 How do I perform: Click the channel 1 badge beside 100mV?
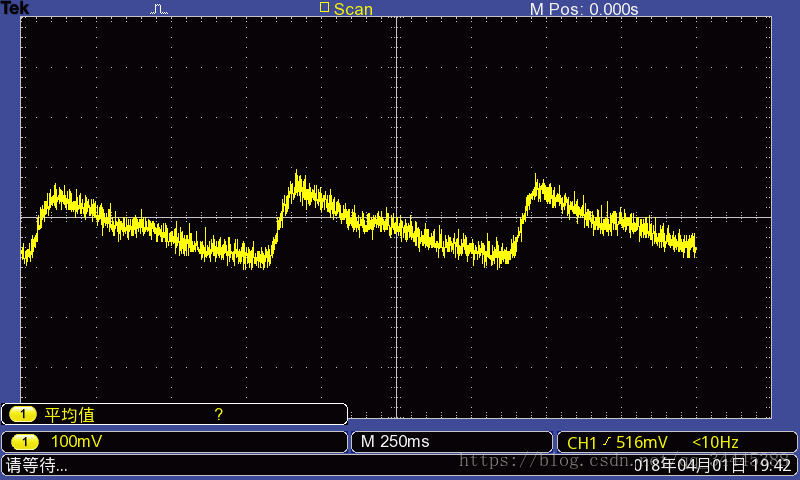pos(24,442)
